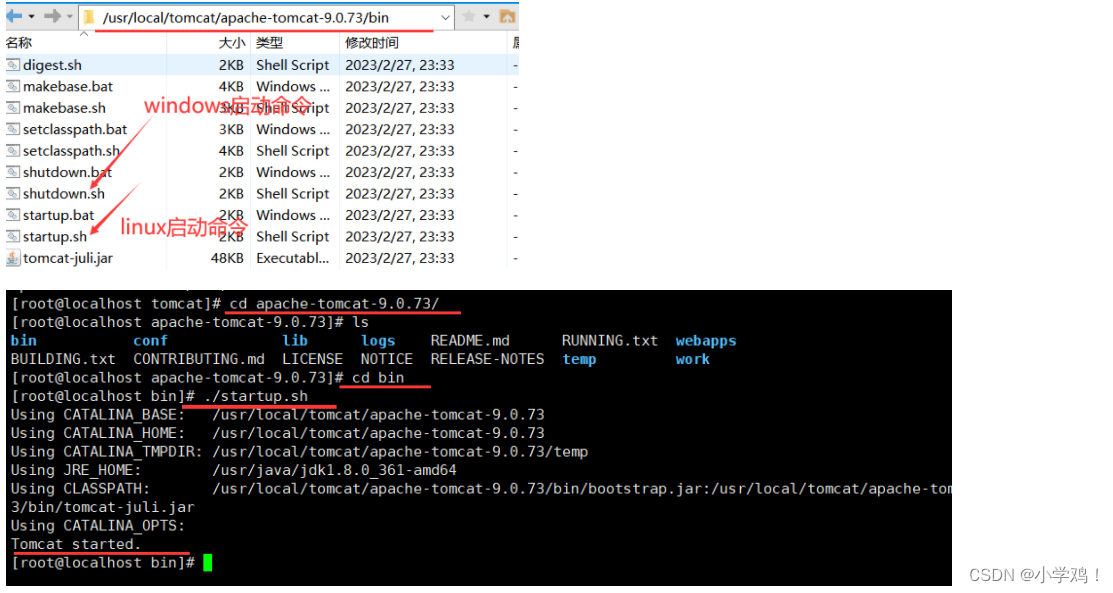Sort by the 名称 column header

pyautogui.click(x=18, y=43)
